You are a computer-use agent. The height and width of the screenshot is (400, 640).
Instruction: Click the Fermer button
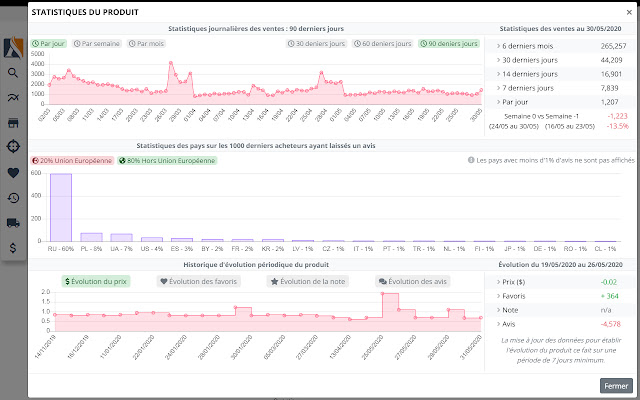pyautogui.click(x=616, y=385)
